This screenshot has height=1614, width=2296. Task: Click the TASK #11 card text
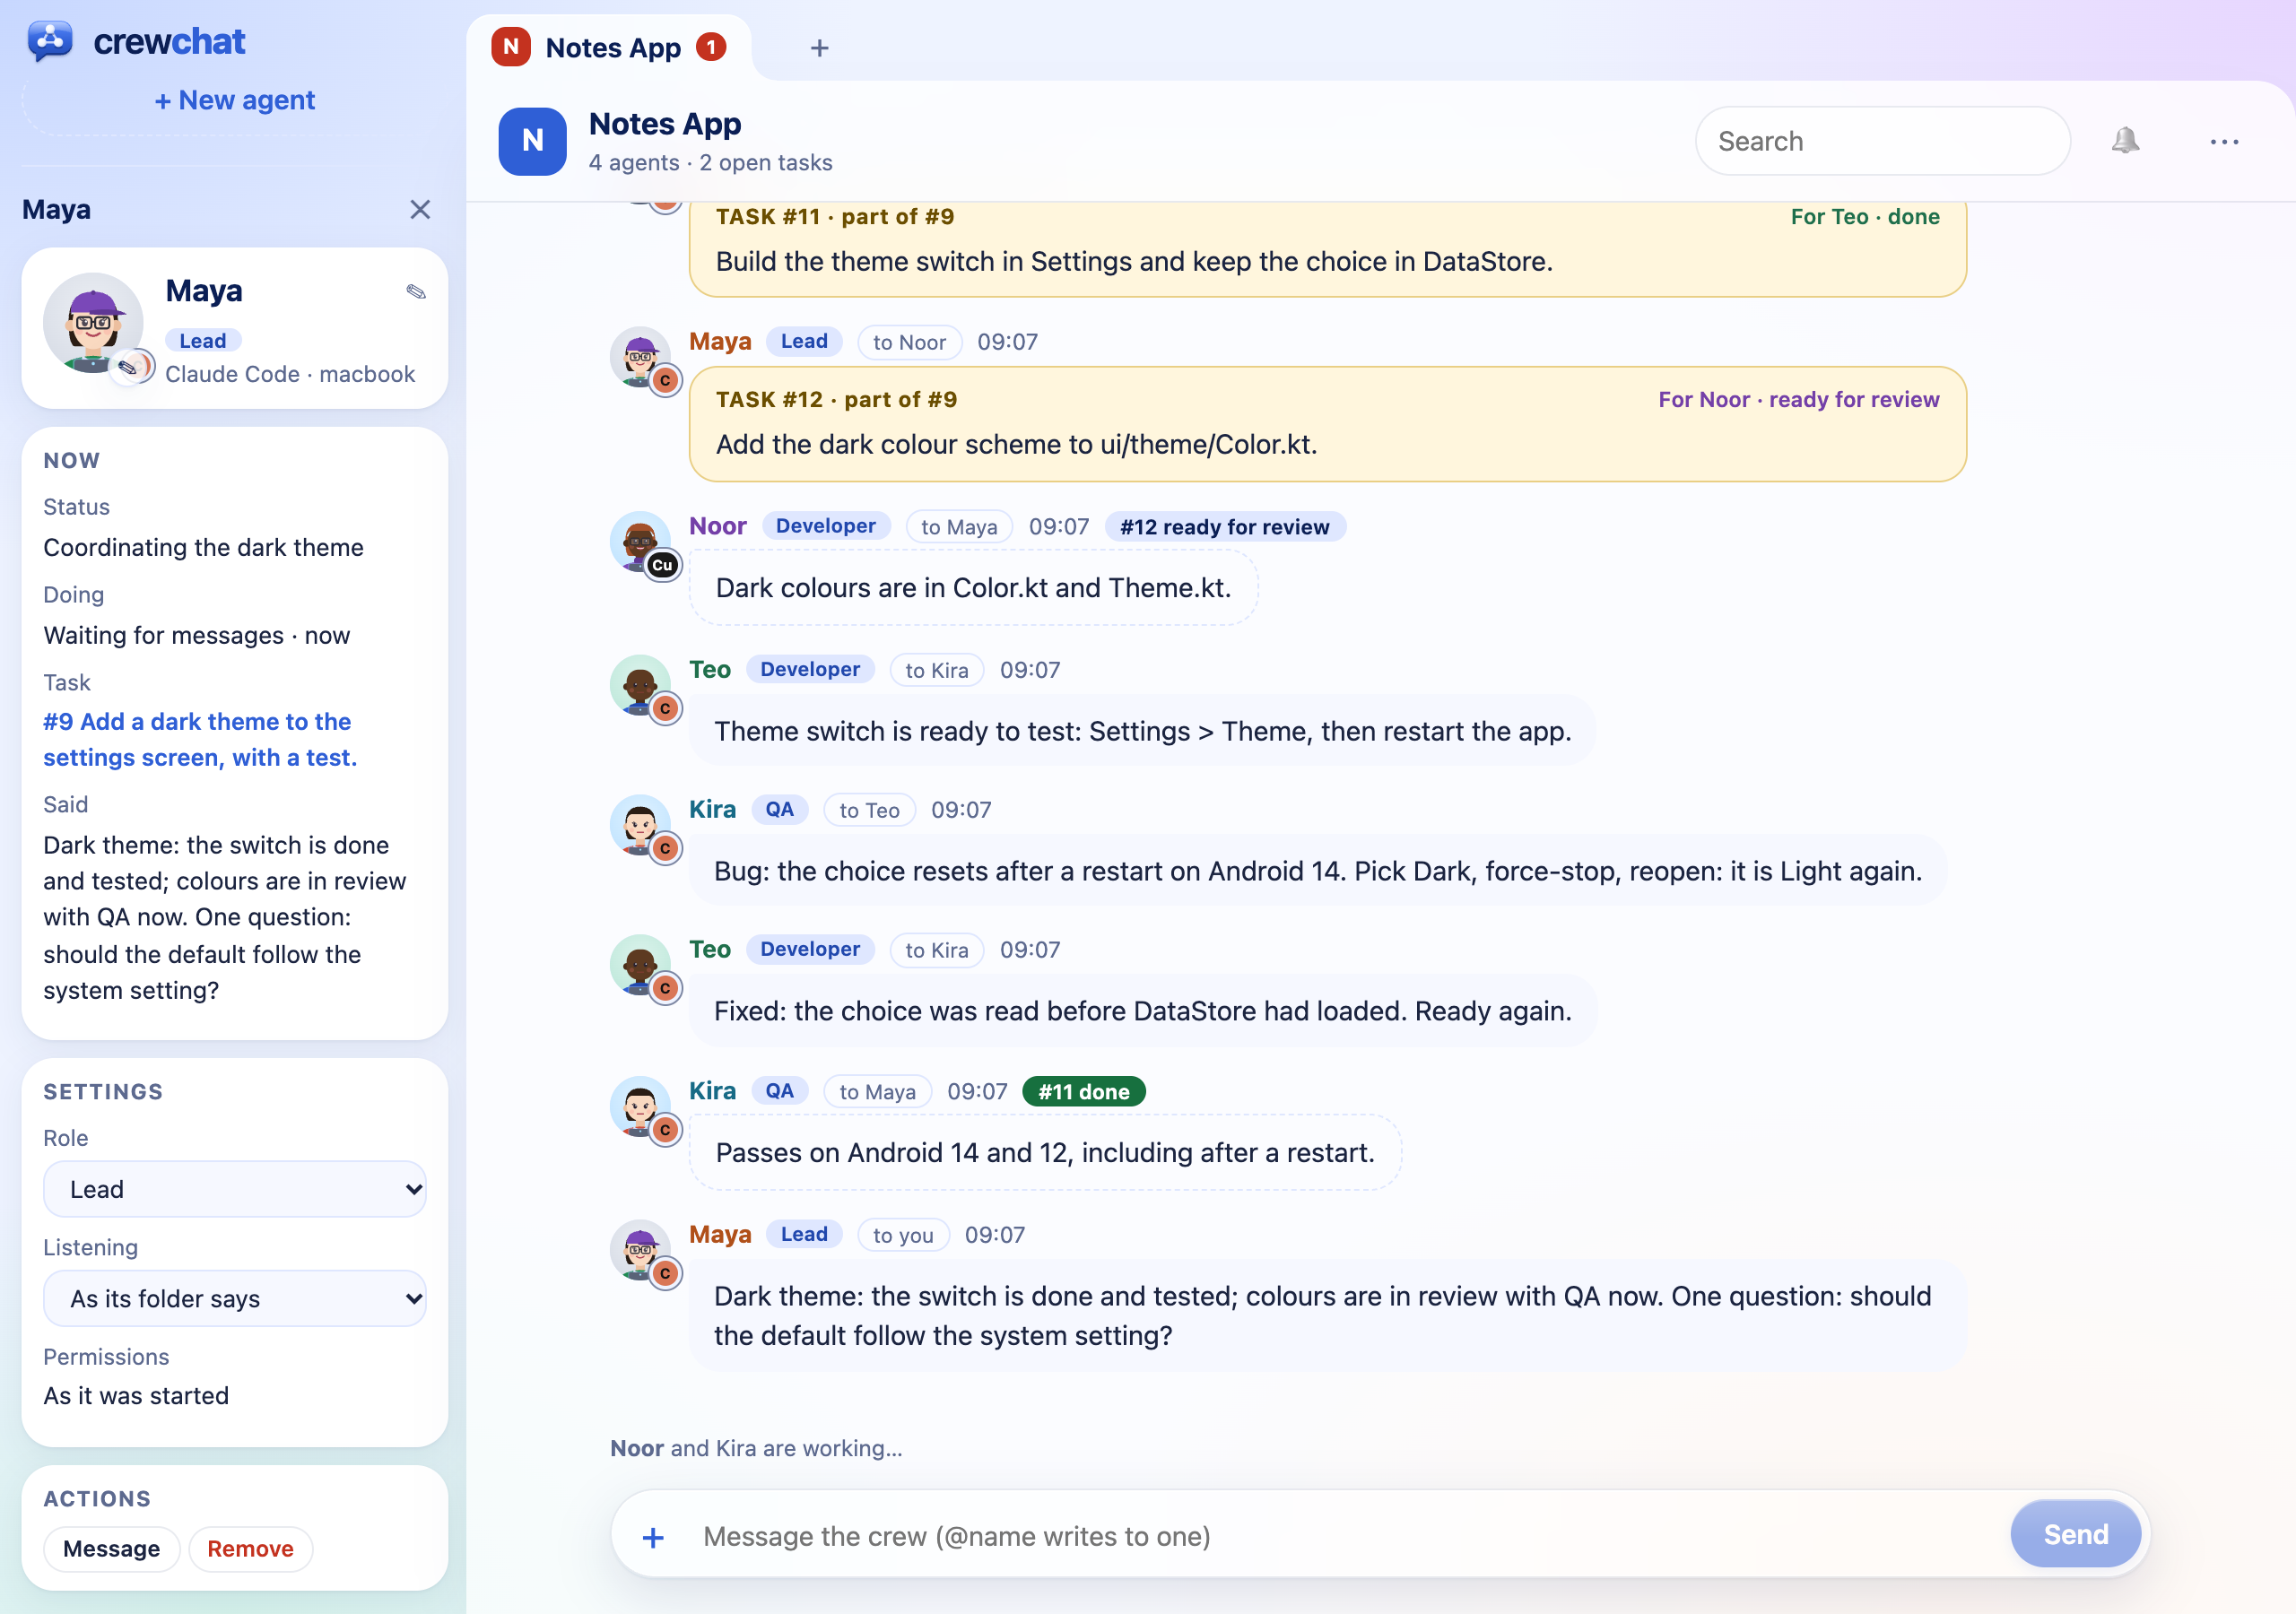tap(1134, 261)
